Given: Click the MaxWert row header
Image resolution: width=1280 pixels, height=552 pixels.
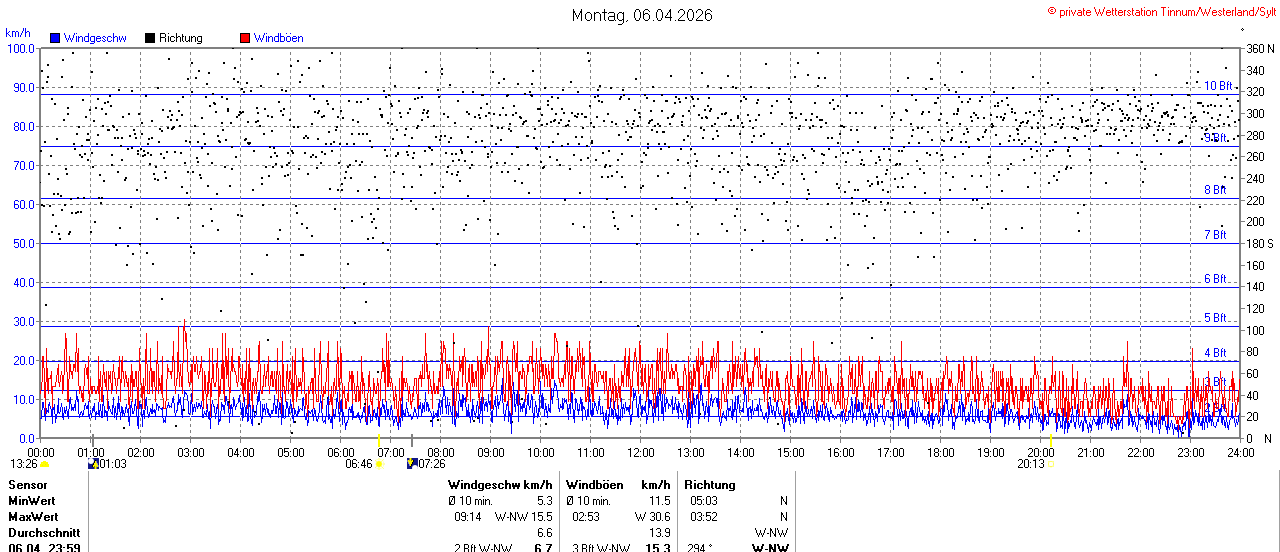Looking at the screenshot, I should pos(33,517).
